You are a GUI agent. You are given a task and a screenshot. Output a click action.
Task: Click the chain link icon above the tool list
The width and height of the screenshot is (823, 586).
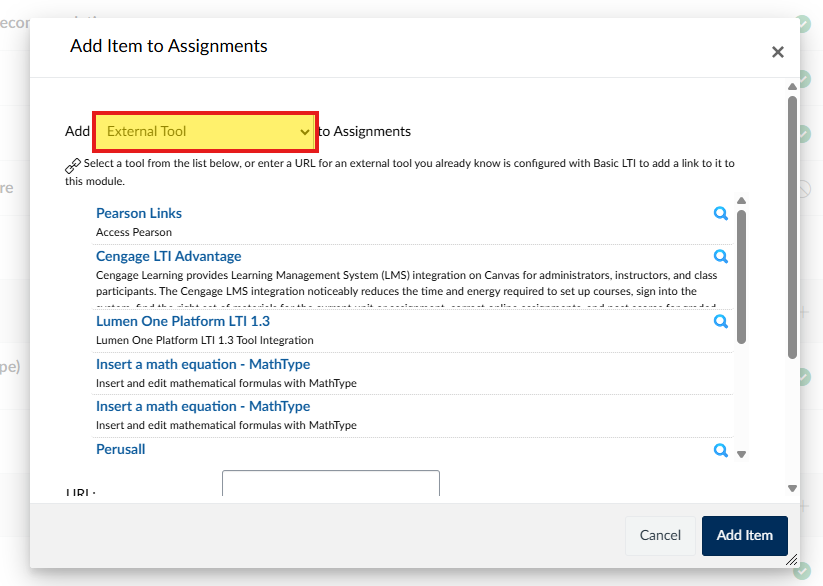click(x=70, y=164)
